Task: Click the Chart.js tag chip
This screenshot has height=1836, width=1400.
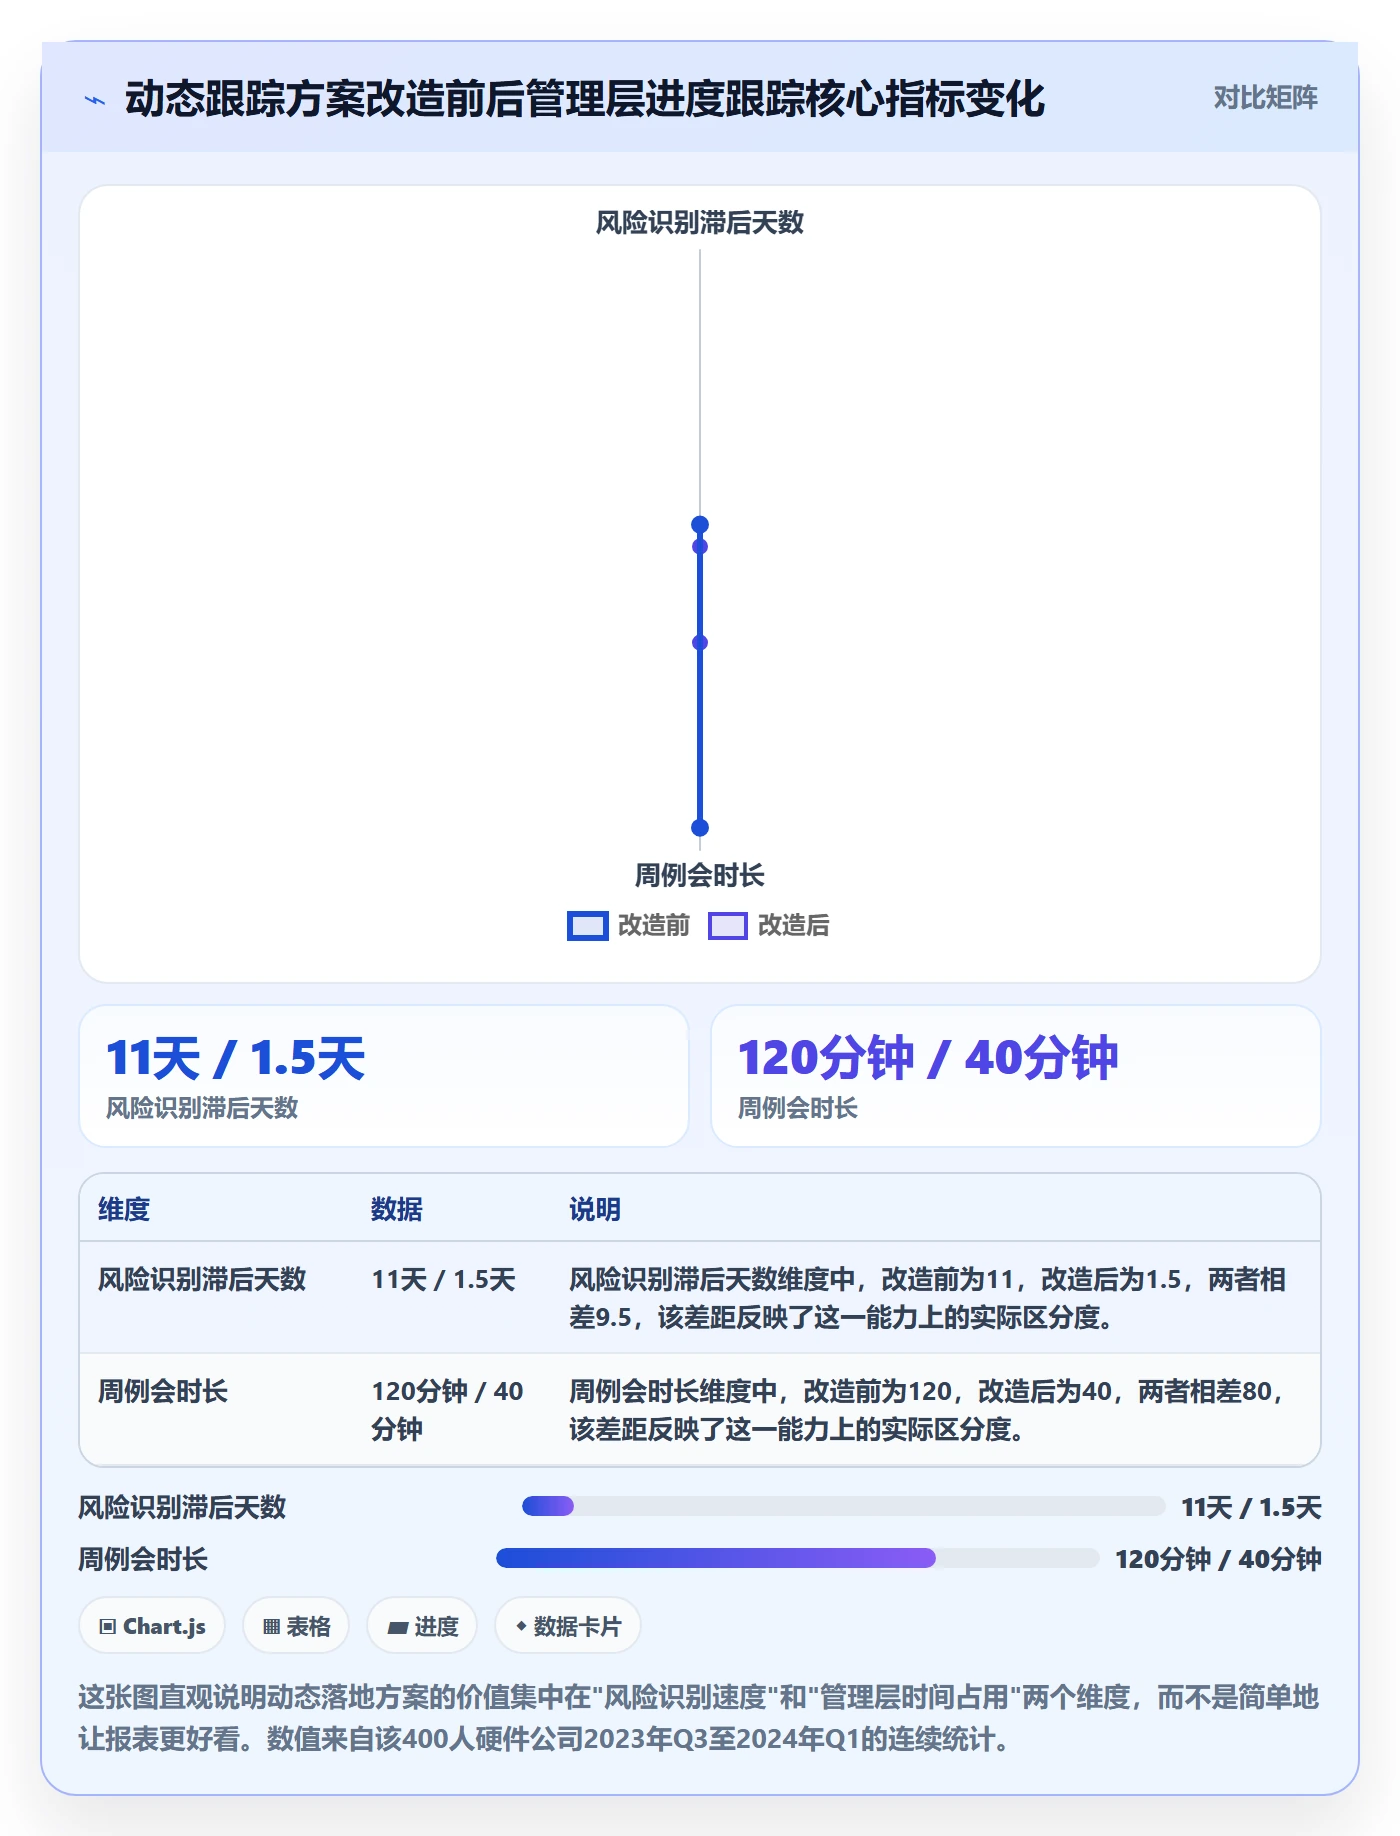Action: 152,1626
